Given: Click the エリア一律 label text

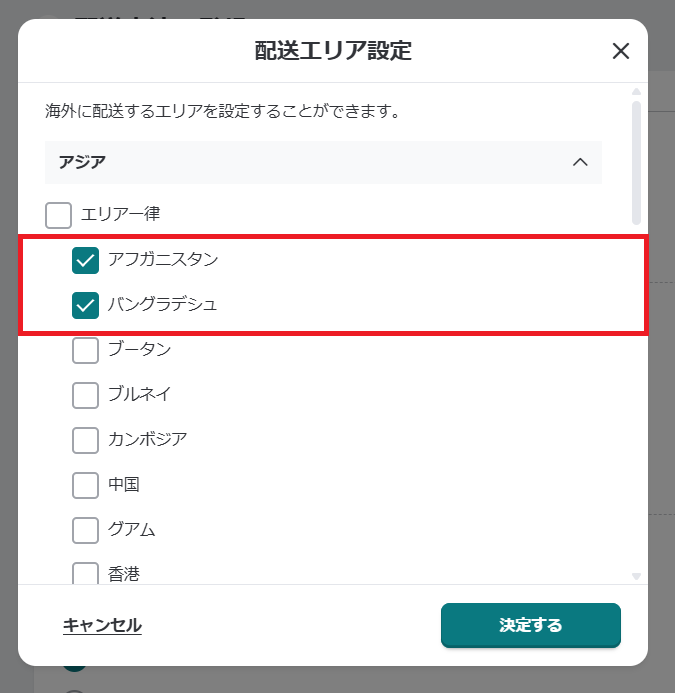Looking at the screenshot, I should point(120,214).
